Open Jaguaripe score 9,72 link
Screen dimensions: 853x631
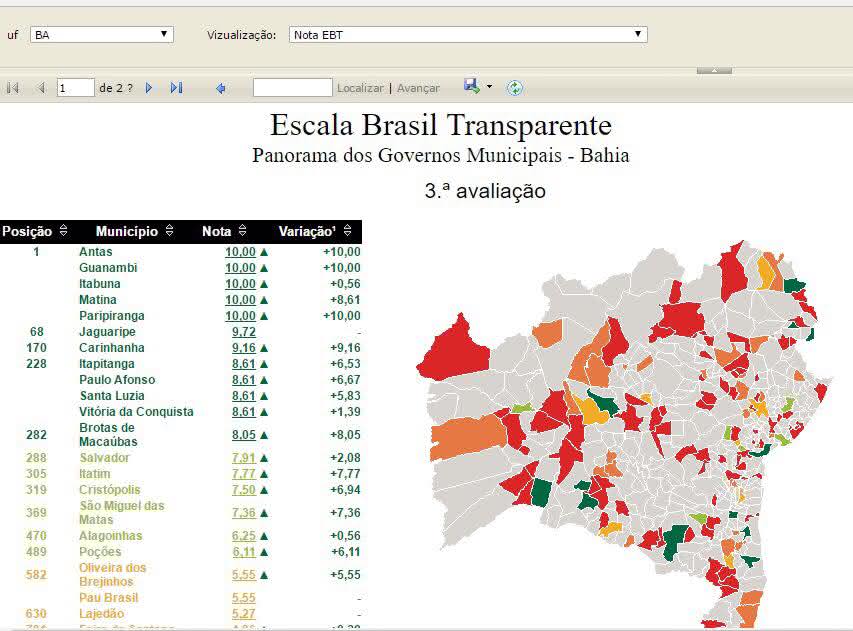coord(244,332)
